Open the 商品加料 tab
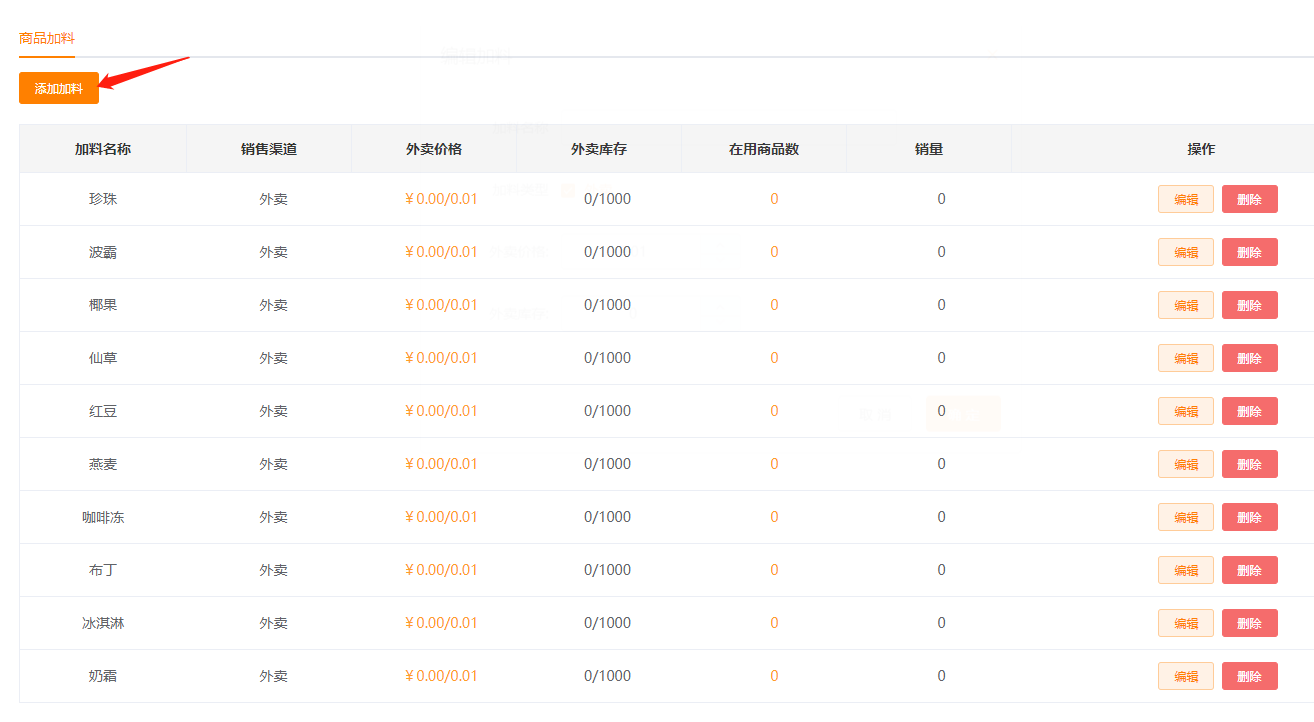 pos(47,38)
